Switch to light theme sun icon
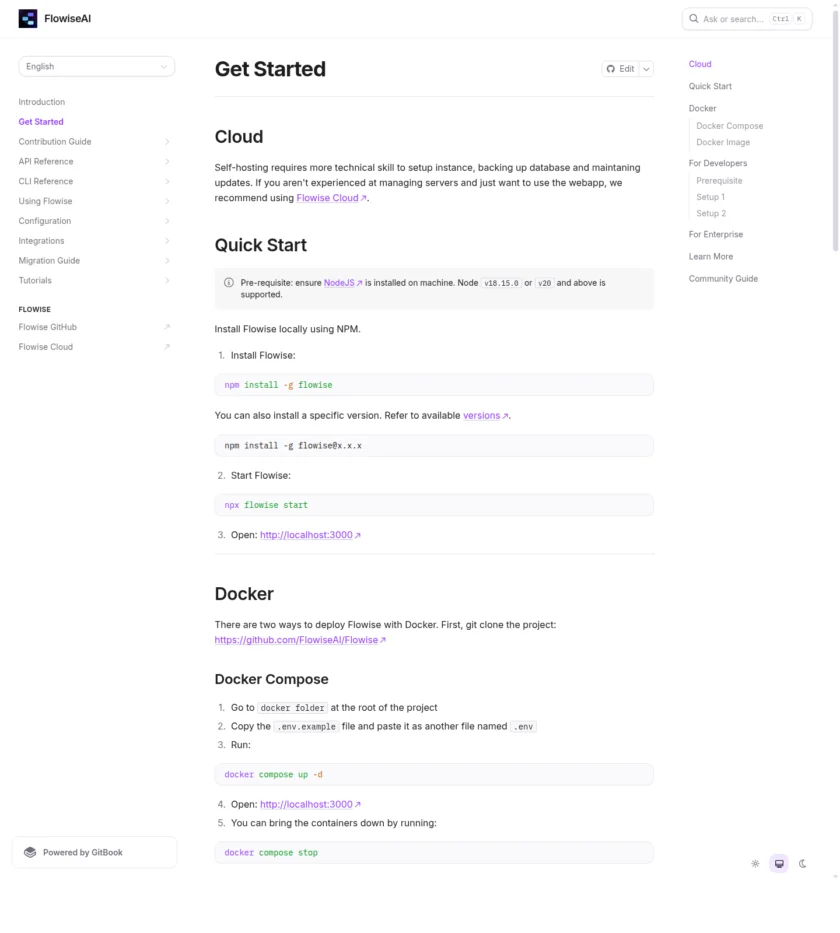The height and width of the screenshot is (933, 840). point(755,863)
